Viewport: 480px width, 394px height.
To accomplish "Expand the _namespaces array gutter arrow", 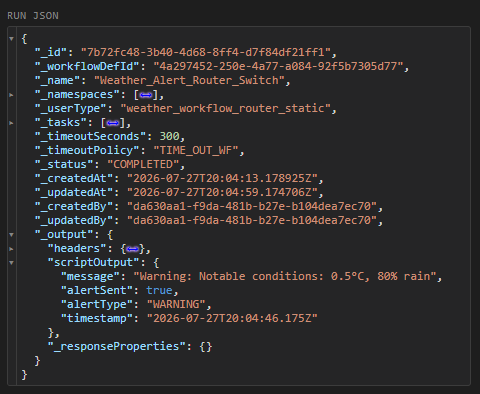I will tap(11, 95).
